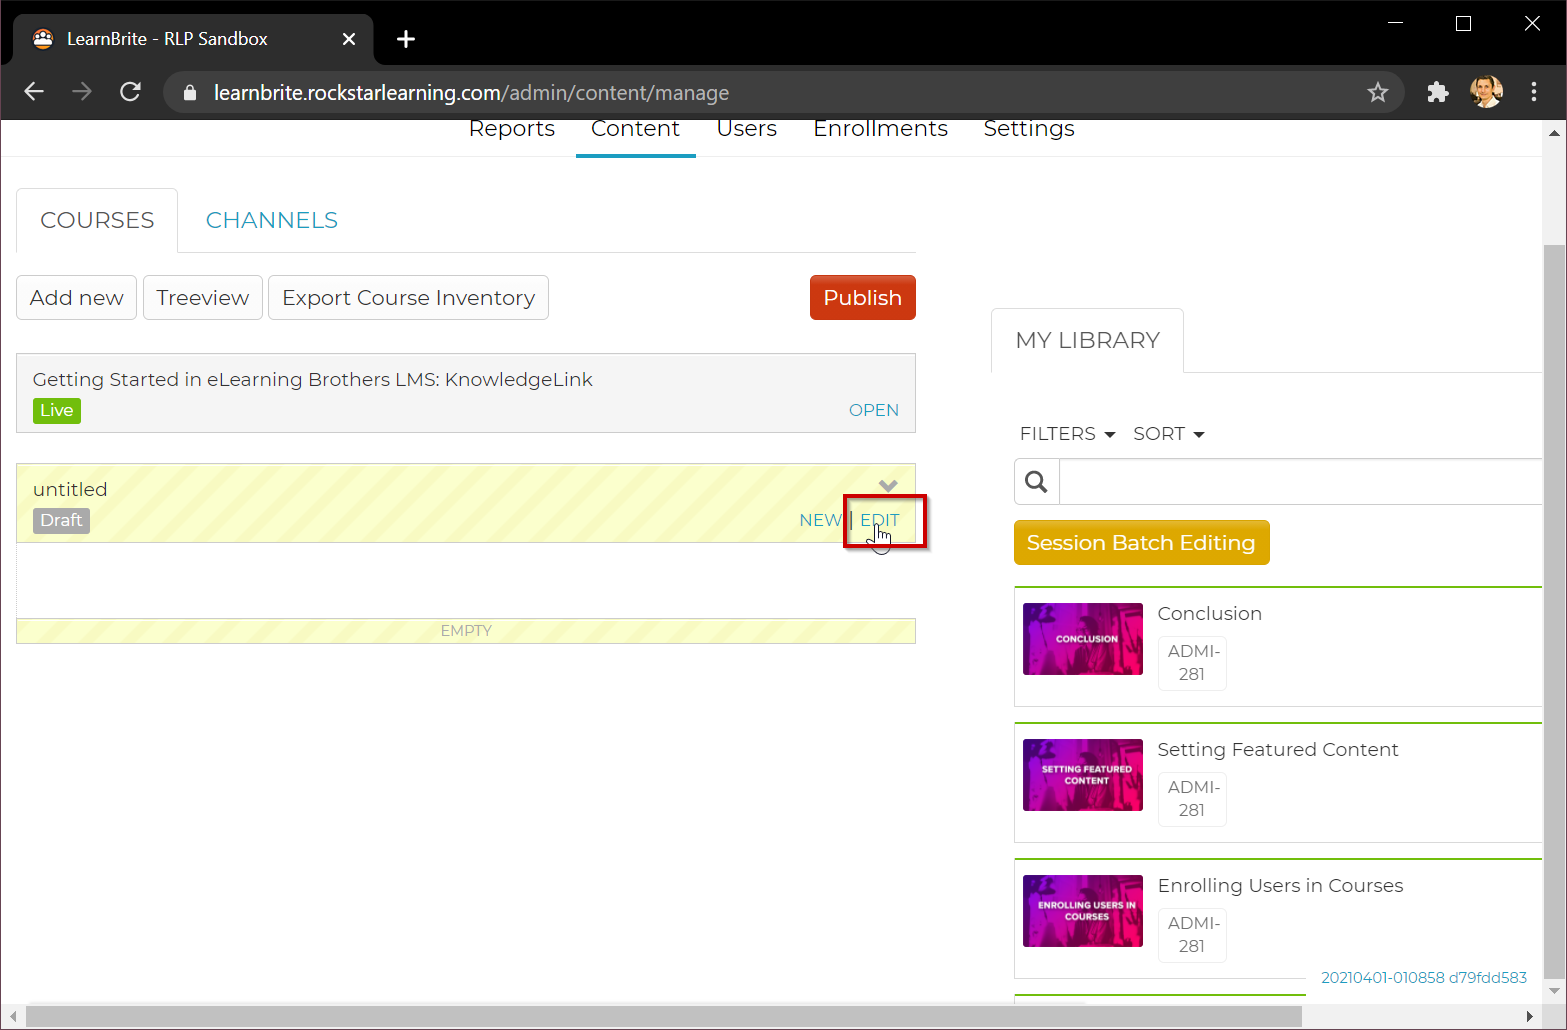
Task: Click the Conclusion library item title
Action: (1209, 614)
